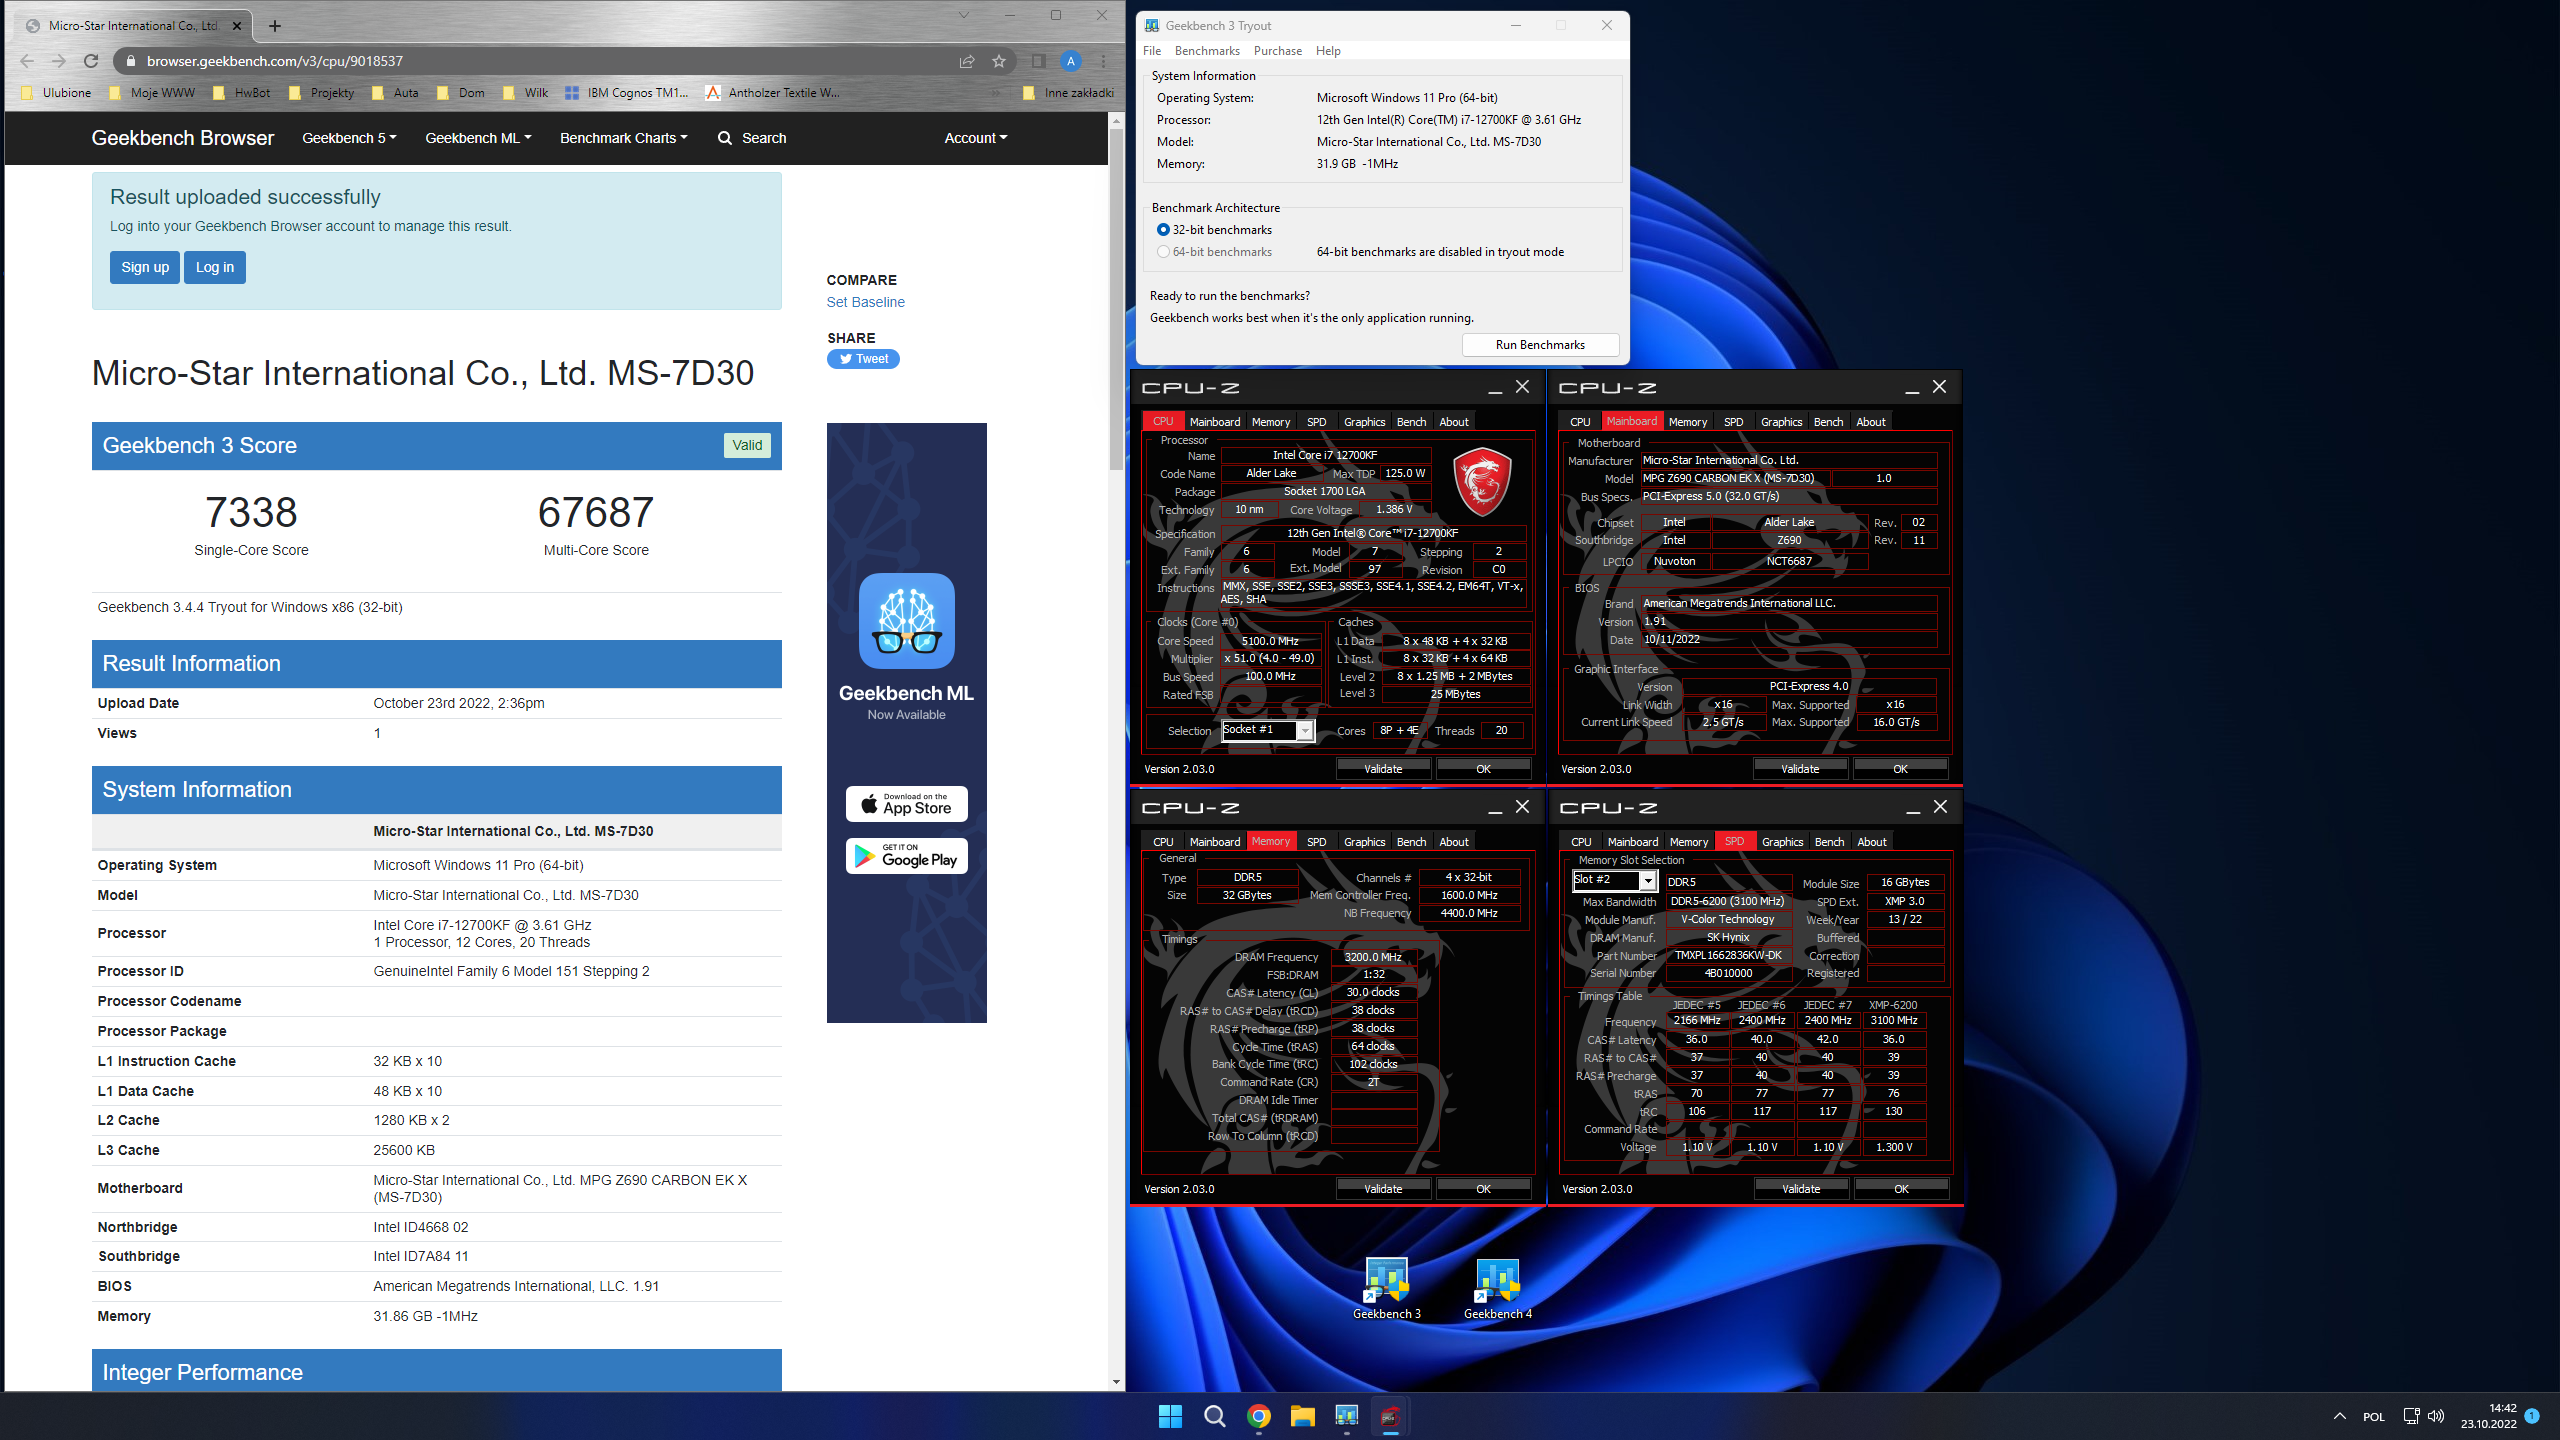Click the CPU-Z taskbar icon
Viewport: 2560px width, 1440px height.
[x=1390, y=1416]
